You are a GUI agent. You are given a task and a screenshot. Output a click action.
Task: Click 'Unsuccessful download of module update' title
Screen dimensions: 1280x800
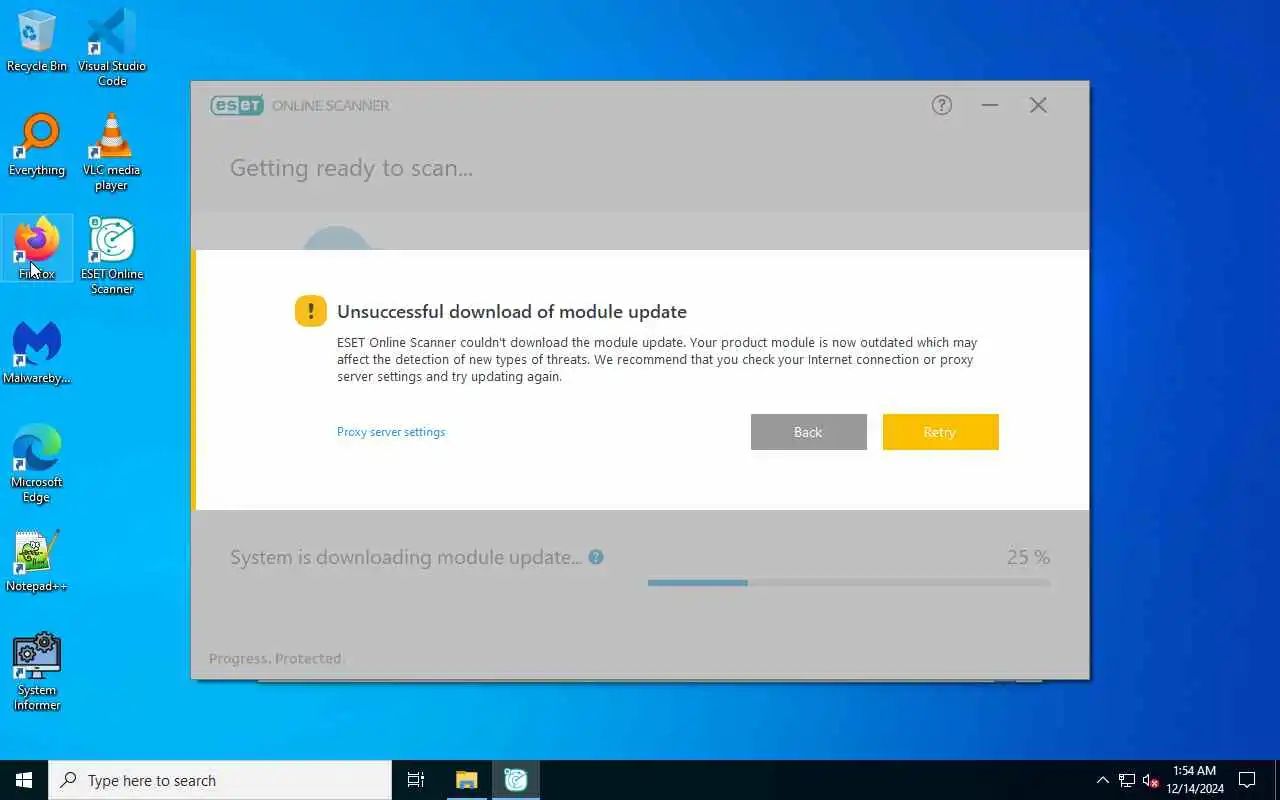pos(512,311)
